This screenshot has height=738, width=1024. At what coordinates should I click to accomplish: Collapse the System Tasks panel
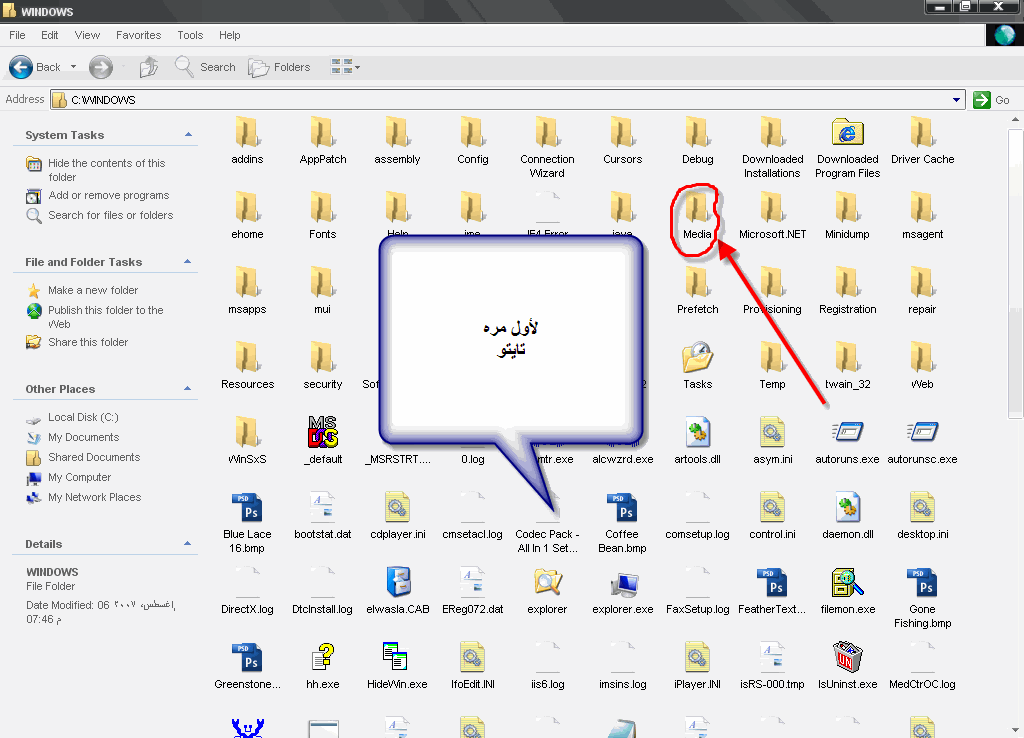pyautogui.click(x=188, y=135)
